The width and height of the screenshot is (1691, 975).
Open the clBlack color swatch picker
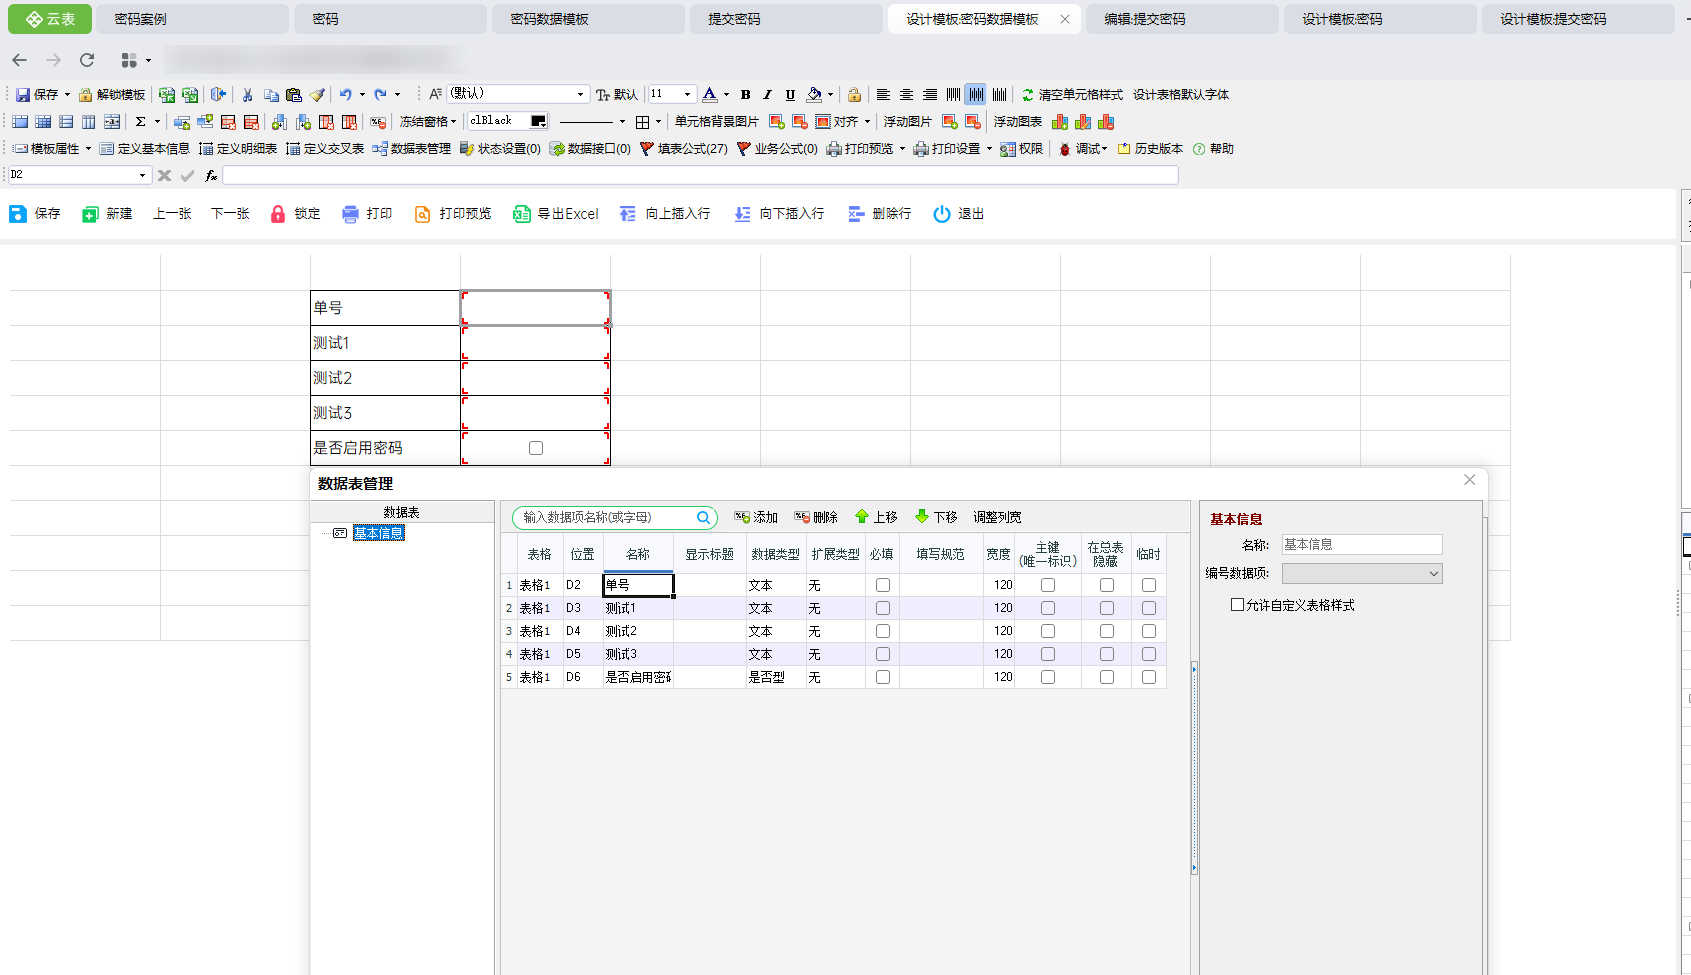coord(538,121)
